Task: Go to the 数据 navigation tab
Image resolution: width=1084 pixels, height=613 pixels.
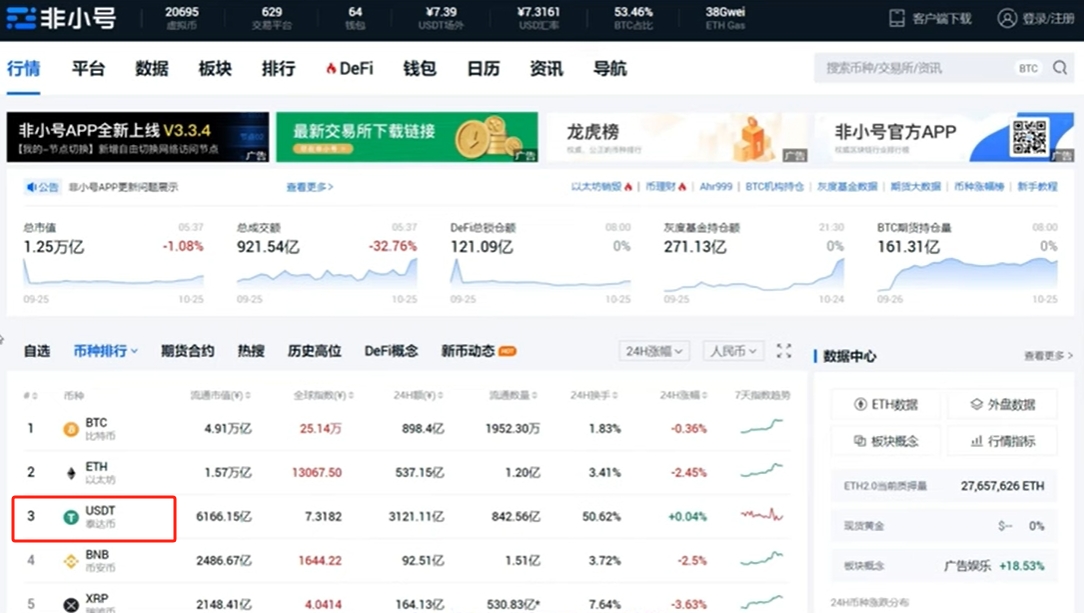Action: tap(151, 68)
